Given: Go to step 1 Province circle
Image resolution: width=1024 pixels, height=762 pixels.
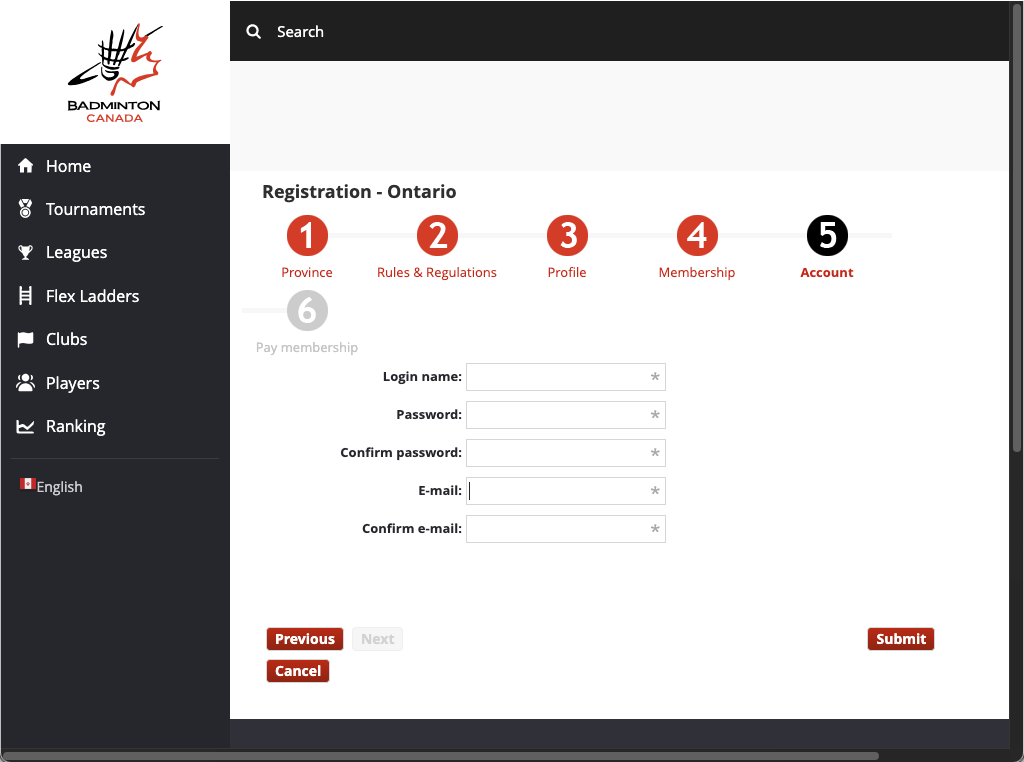Looking at the screenshot, I should (307, 236).
